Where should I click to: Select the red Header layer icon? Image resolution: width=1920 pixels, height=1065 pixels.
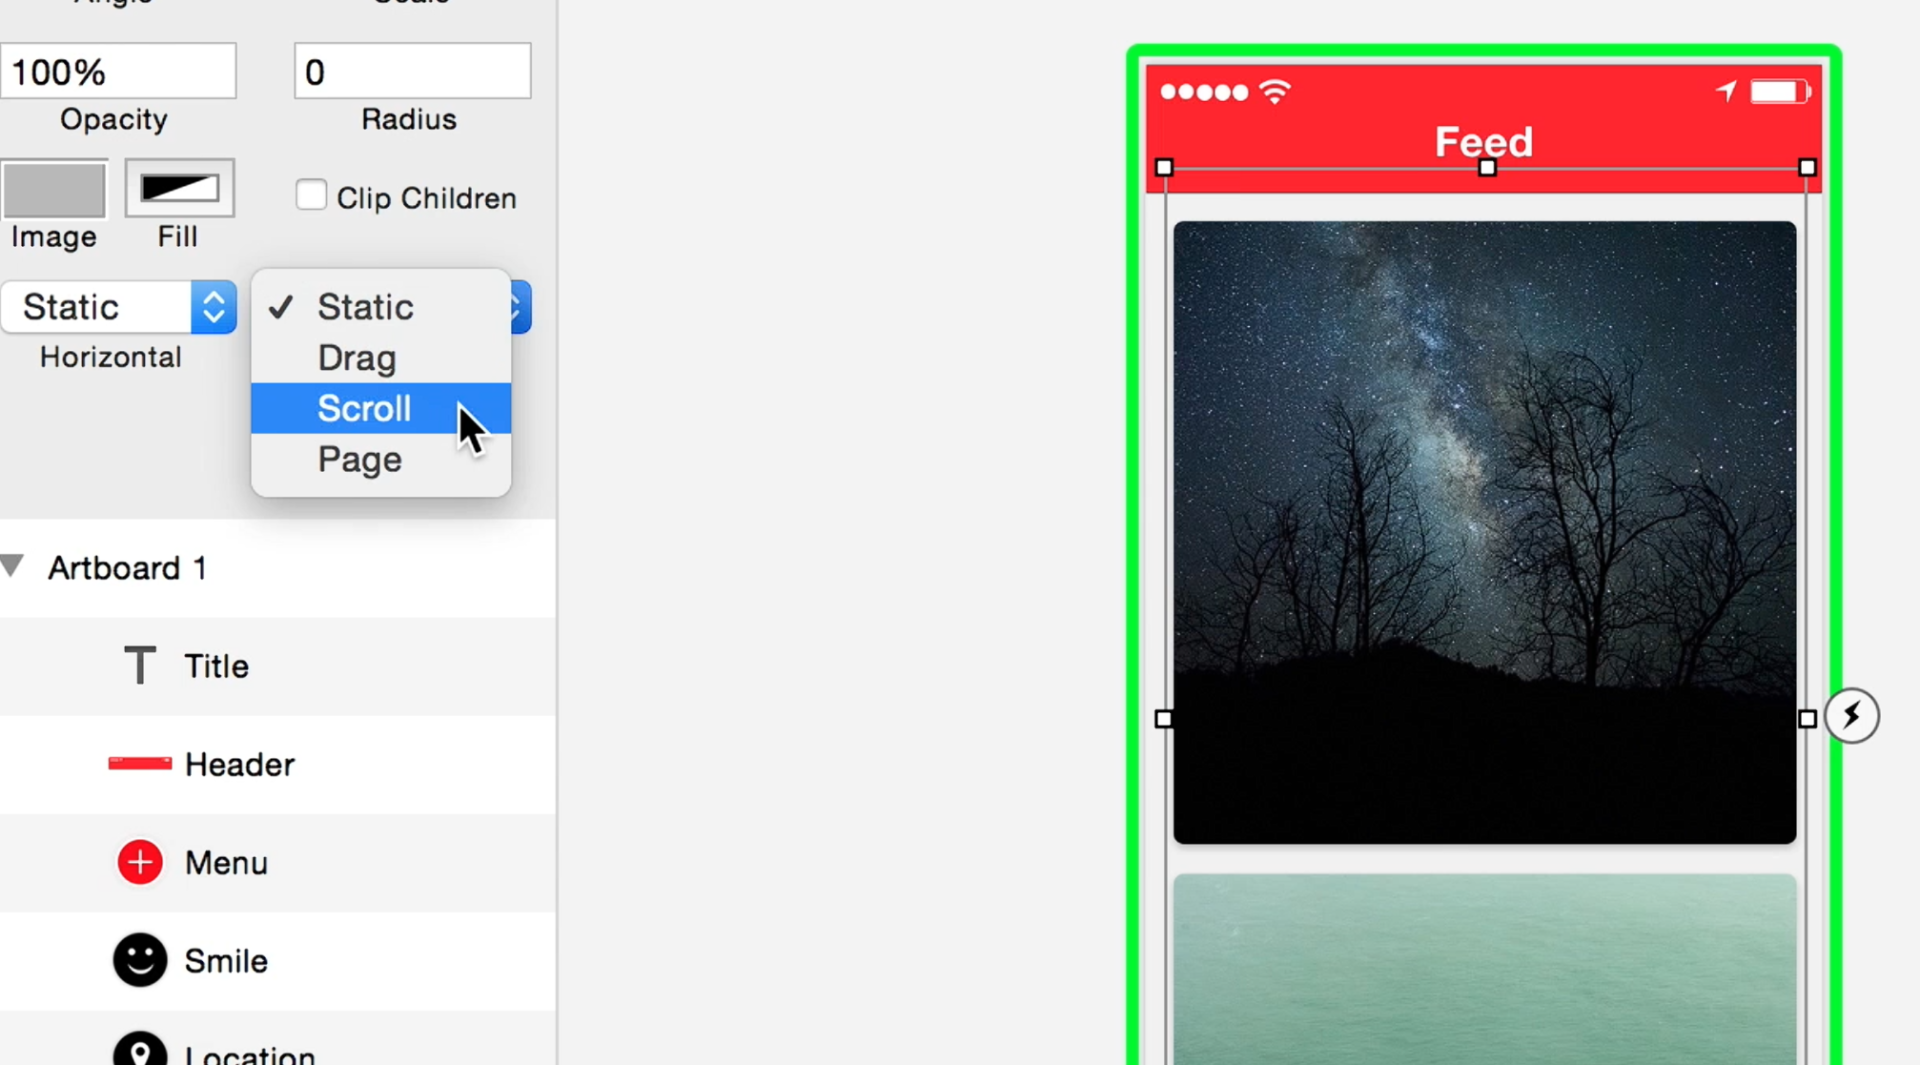coord(140,764)
